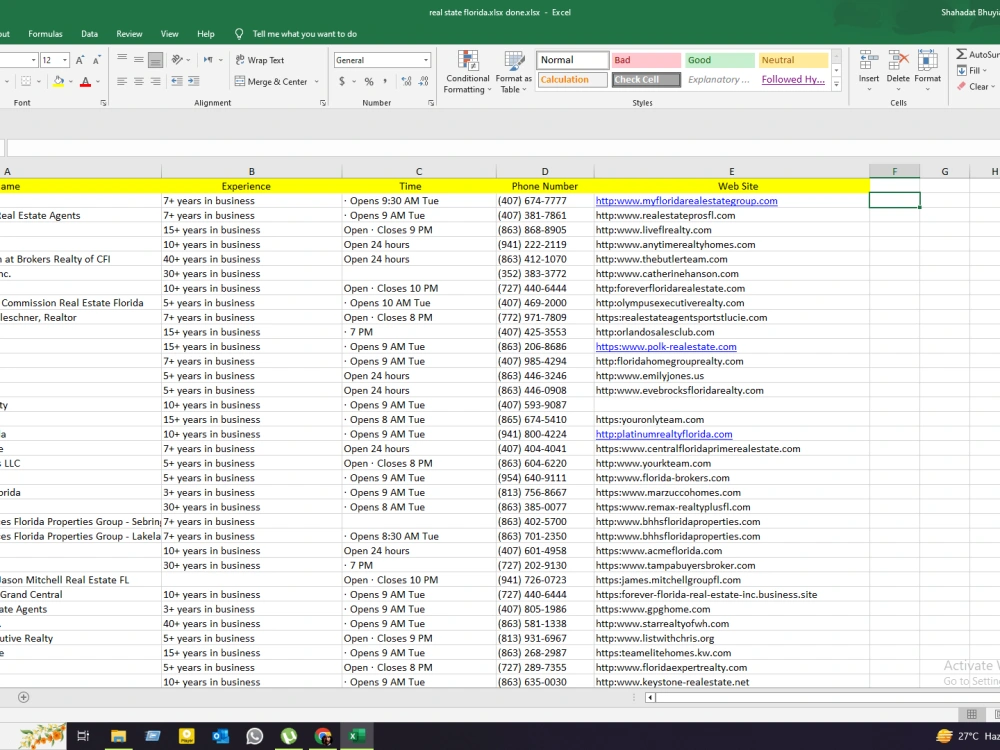The image size is (1000, 750).
Task: Open the Data ribbon tab
Action: 89,34
